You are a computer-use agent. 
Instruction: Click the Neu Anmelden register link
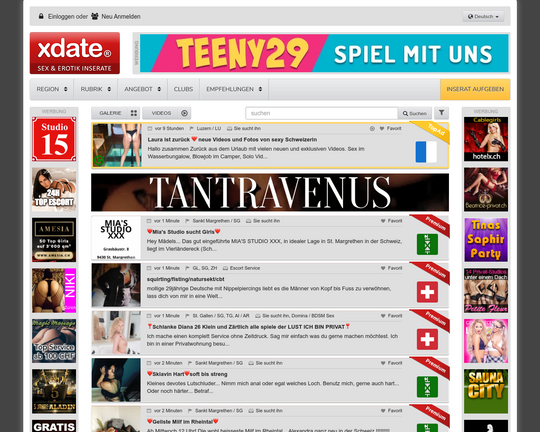tap(121, 17)
